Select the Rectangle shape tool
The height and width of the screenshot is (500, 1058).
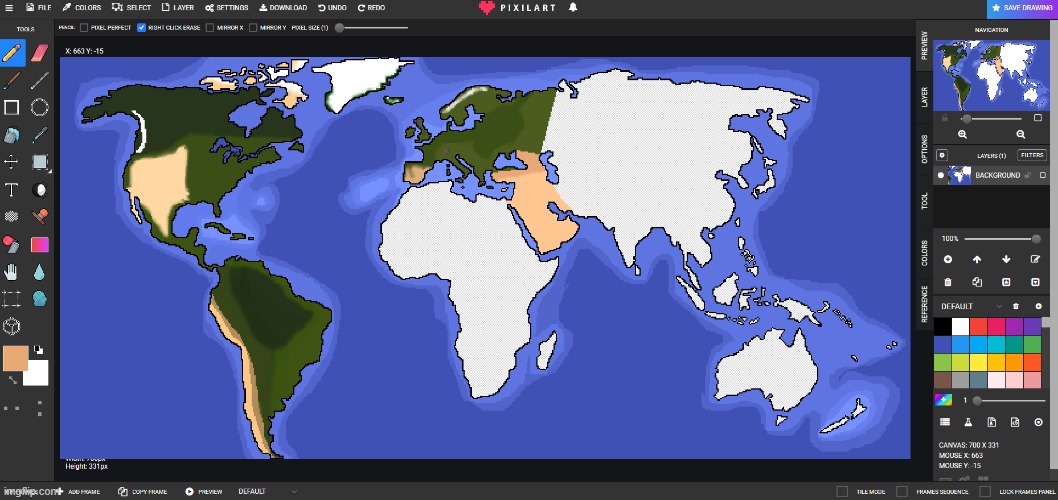click(x=12, y=107)
